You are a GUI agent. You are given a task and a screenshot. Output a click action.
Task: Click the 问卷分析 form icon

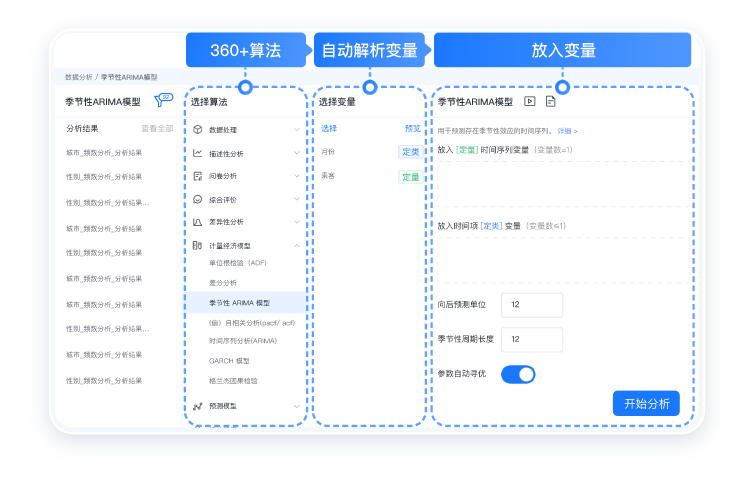point(198,176)
